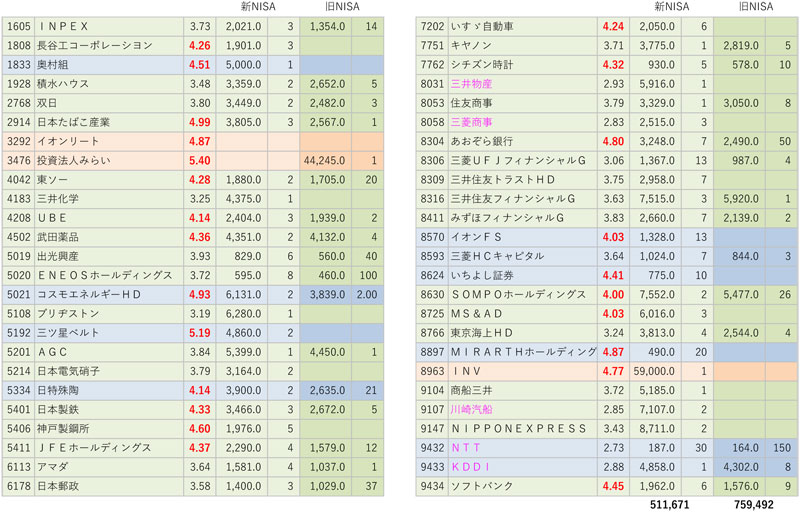Select the ＳＯＭＰＯホールディングス cell
Viewport: 800px width, 512px height.
click(x=522, y=295)
